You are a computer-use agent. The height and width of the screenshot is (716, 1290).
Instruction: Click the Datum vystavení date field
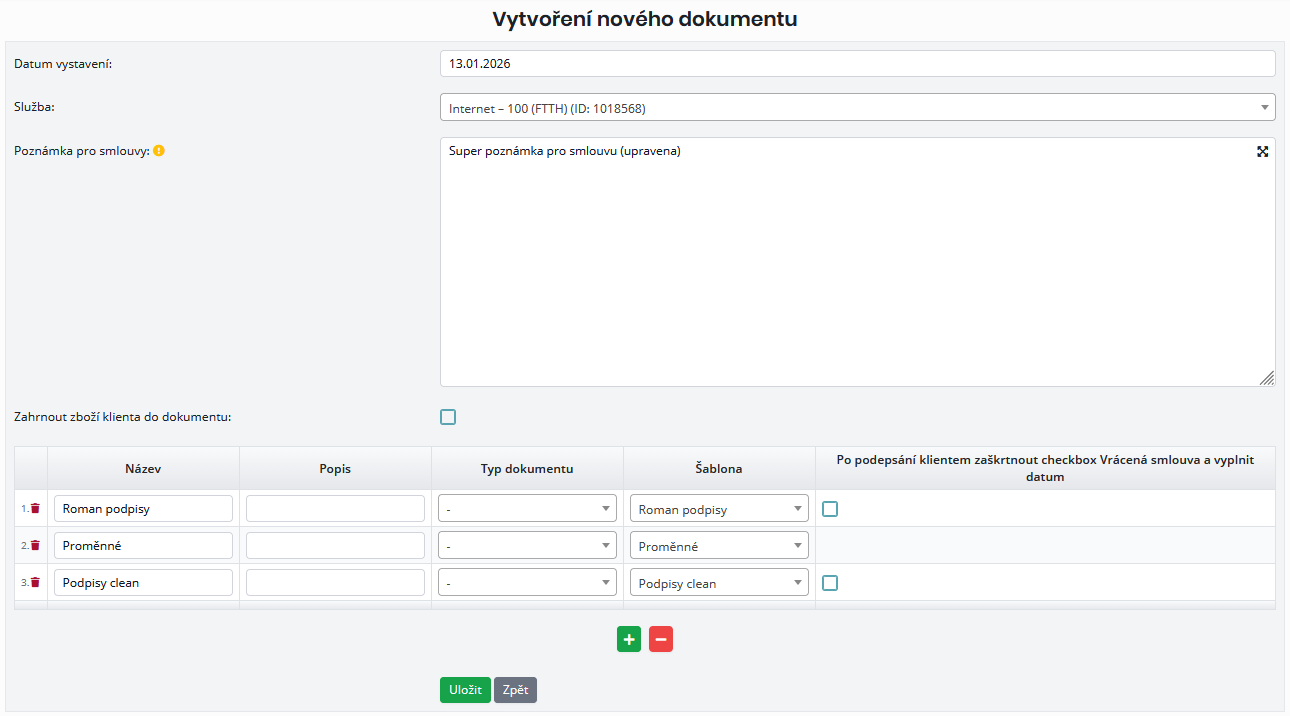857,63
